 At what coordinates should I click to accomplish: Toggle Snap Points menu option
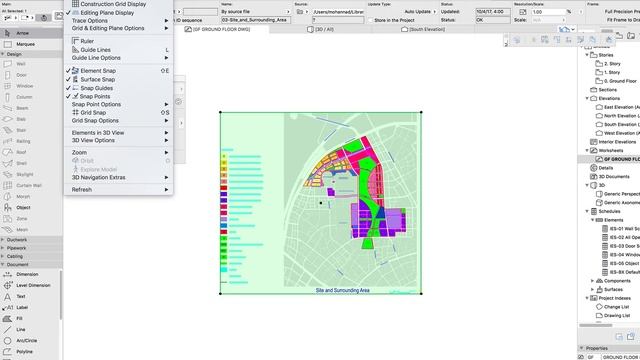[118, 96]
